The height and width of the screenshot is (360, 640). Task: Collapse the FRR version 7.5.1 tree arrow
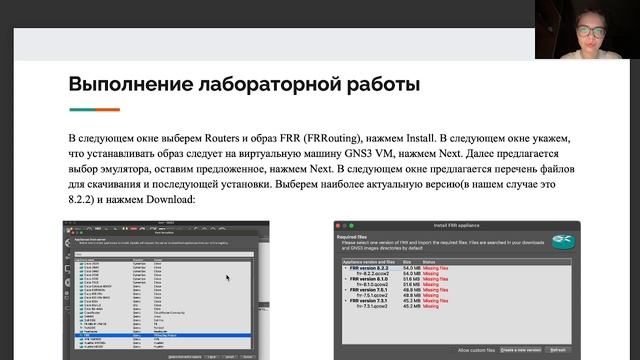[346, 290]
